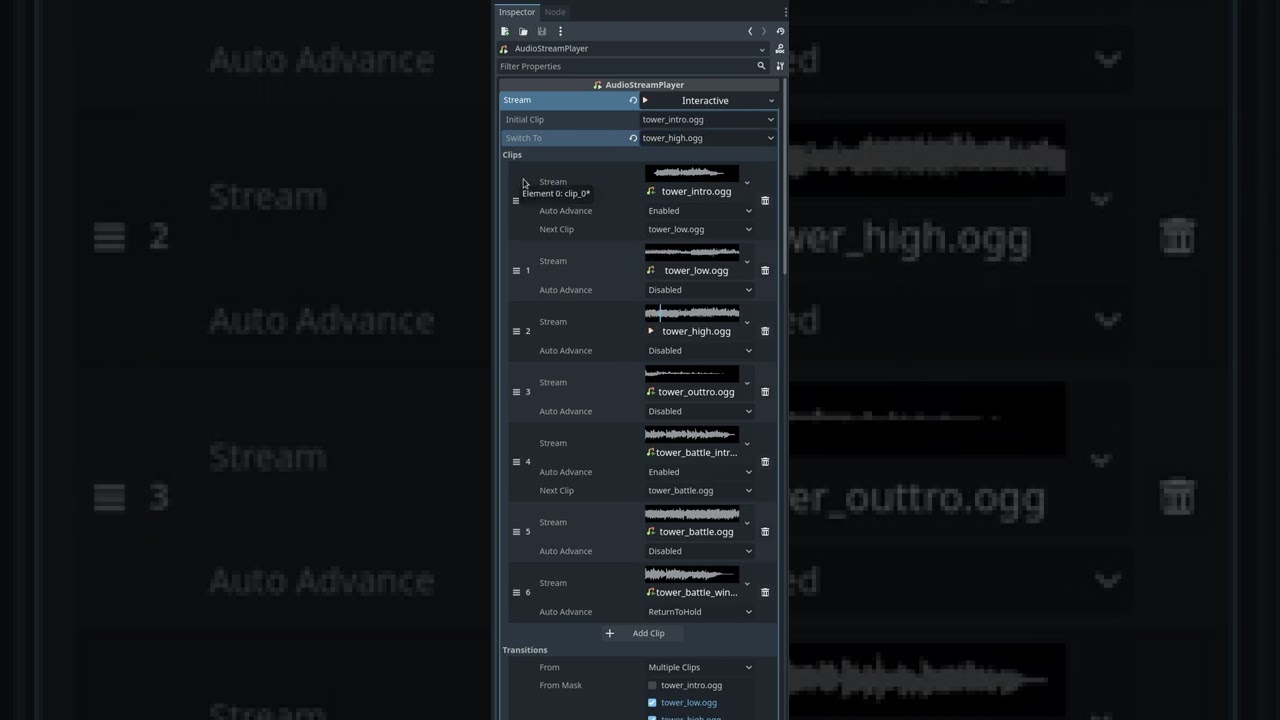
Task: Open the ReturnToHold Auto Advance dropdown
Action: [700, 612]
